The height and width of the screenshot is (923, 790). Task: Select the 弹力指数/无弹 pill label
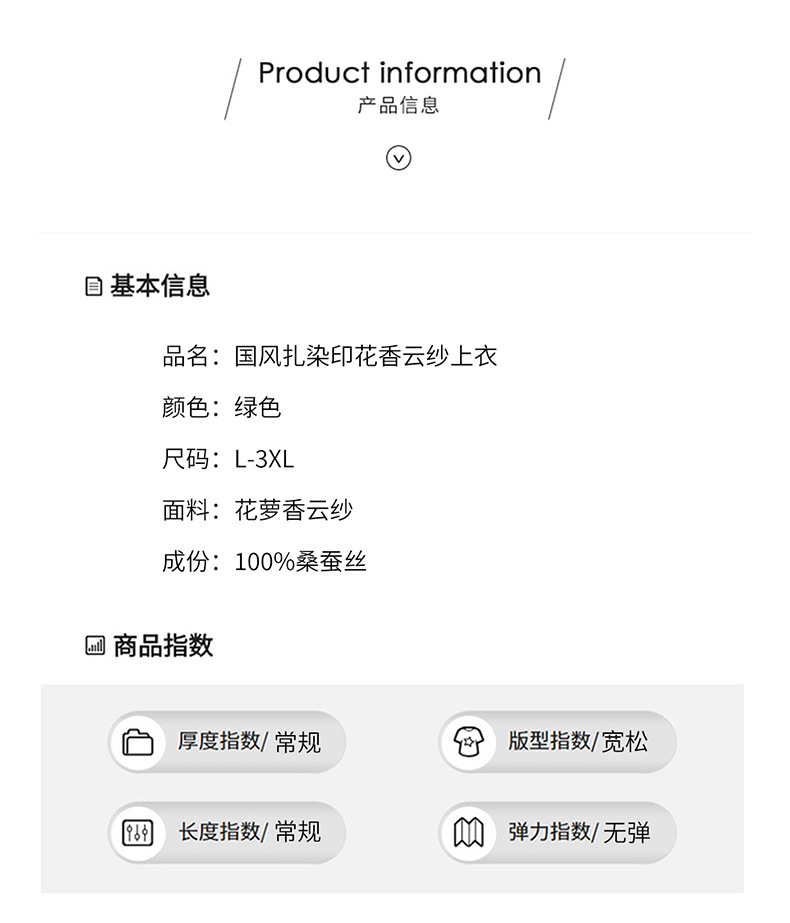pyautogui.click(x=579, y=832)
